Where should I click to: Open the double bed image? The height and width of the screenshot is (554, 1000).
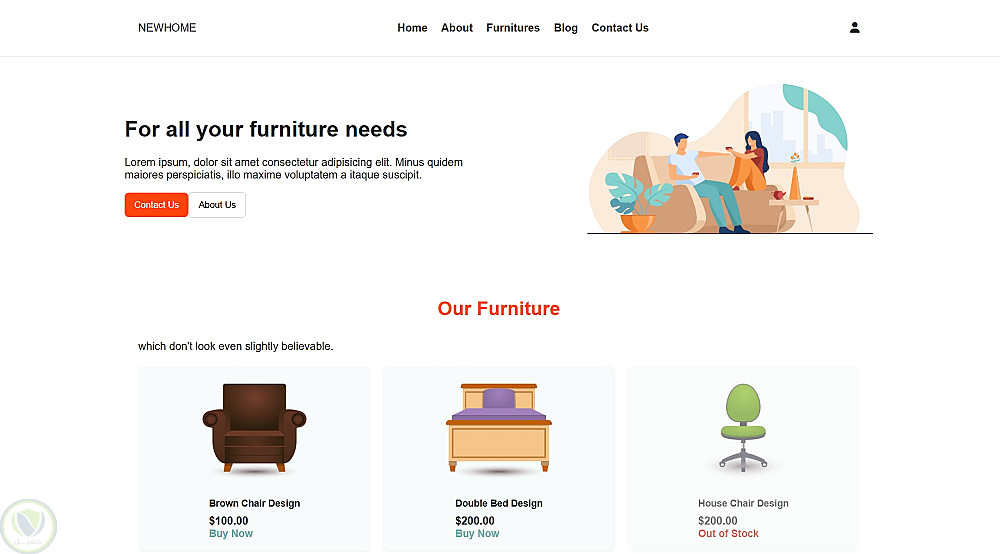499,428
